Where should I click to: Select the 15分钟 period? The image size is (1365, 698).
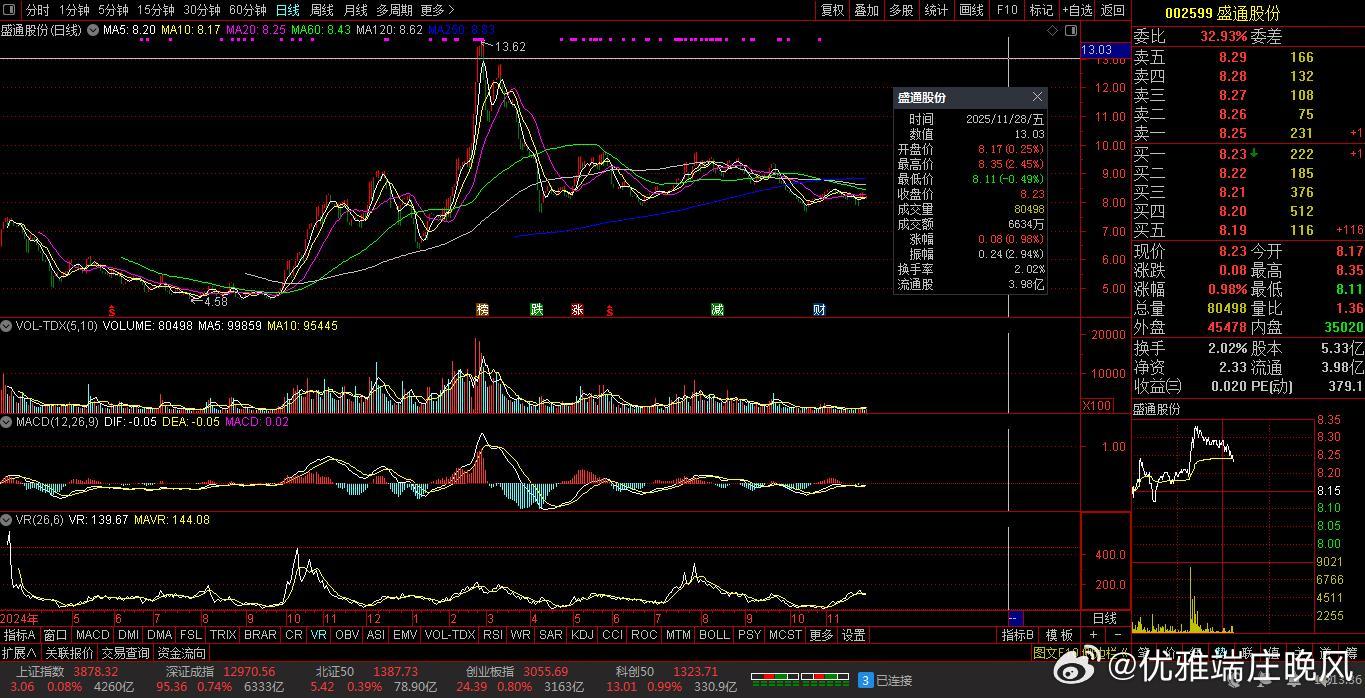coord(156,10)
